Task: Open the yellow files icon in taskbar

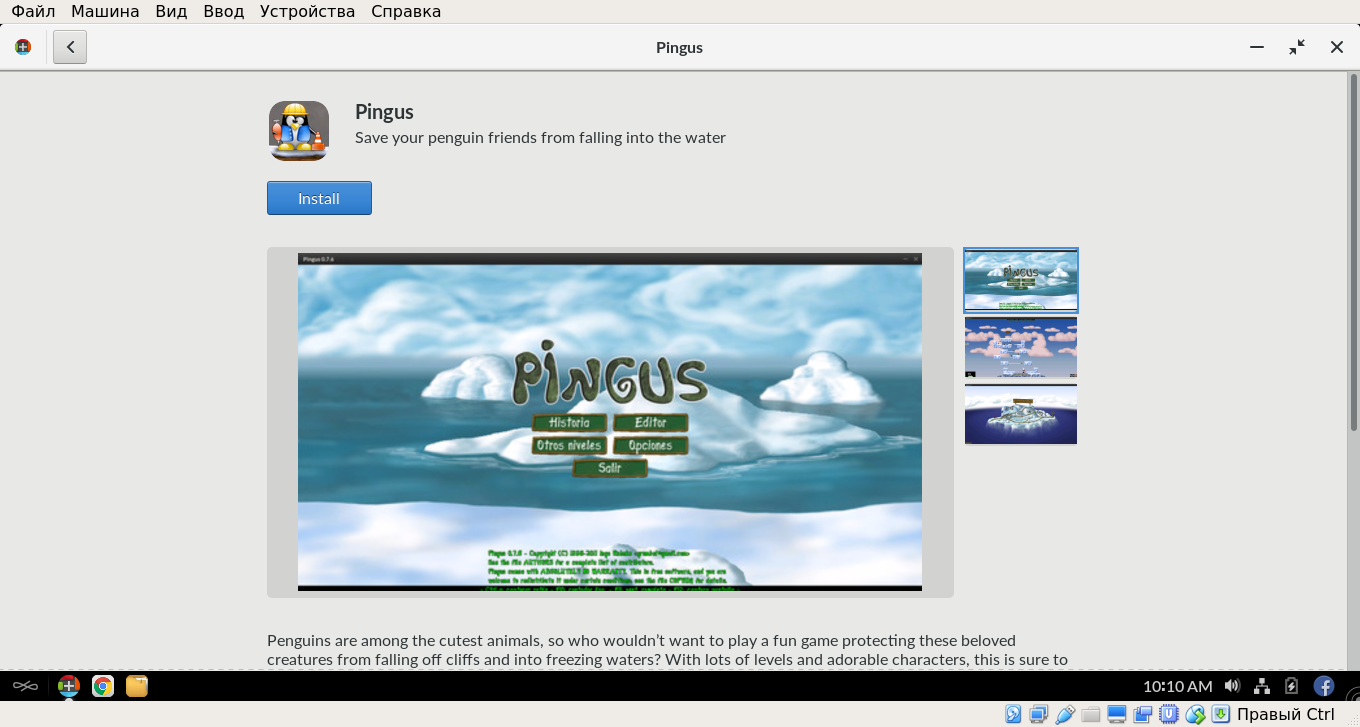Action: 137,686
